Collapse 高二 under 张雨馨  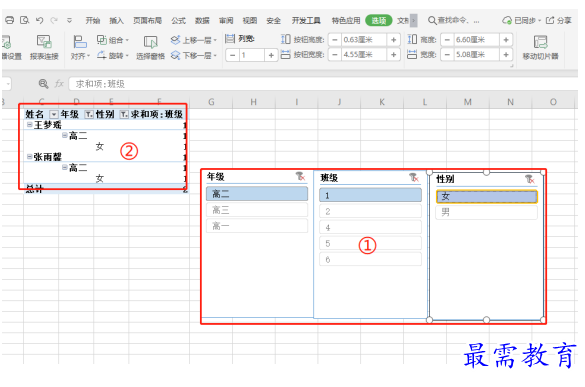click(65, 167)
